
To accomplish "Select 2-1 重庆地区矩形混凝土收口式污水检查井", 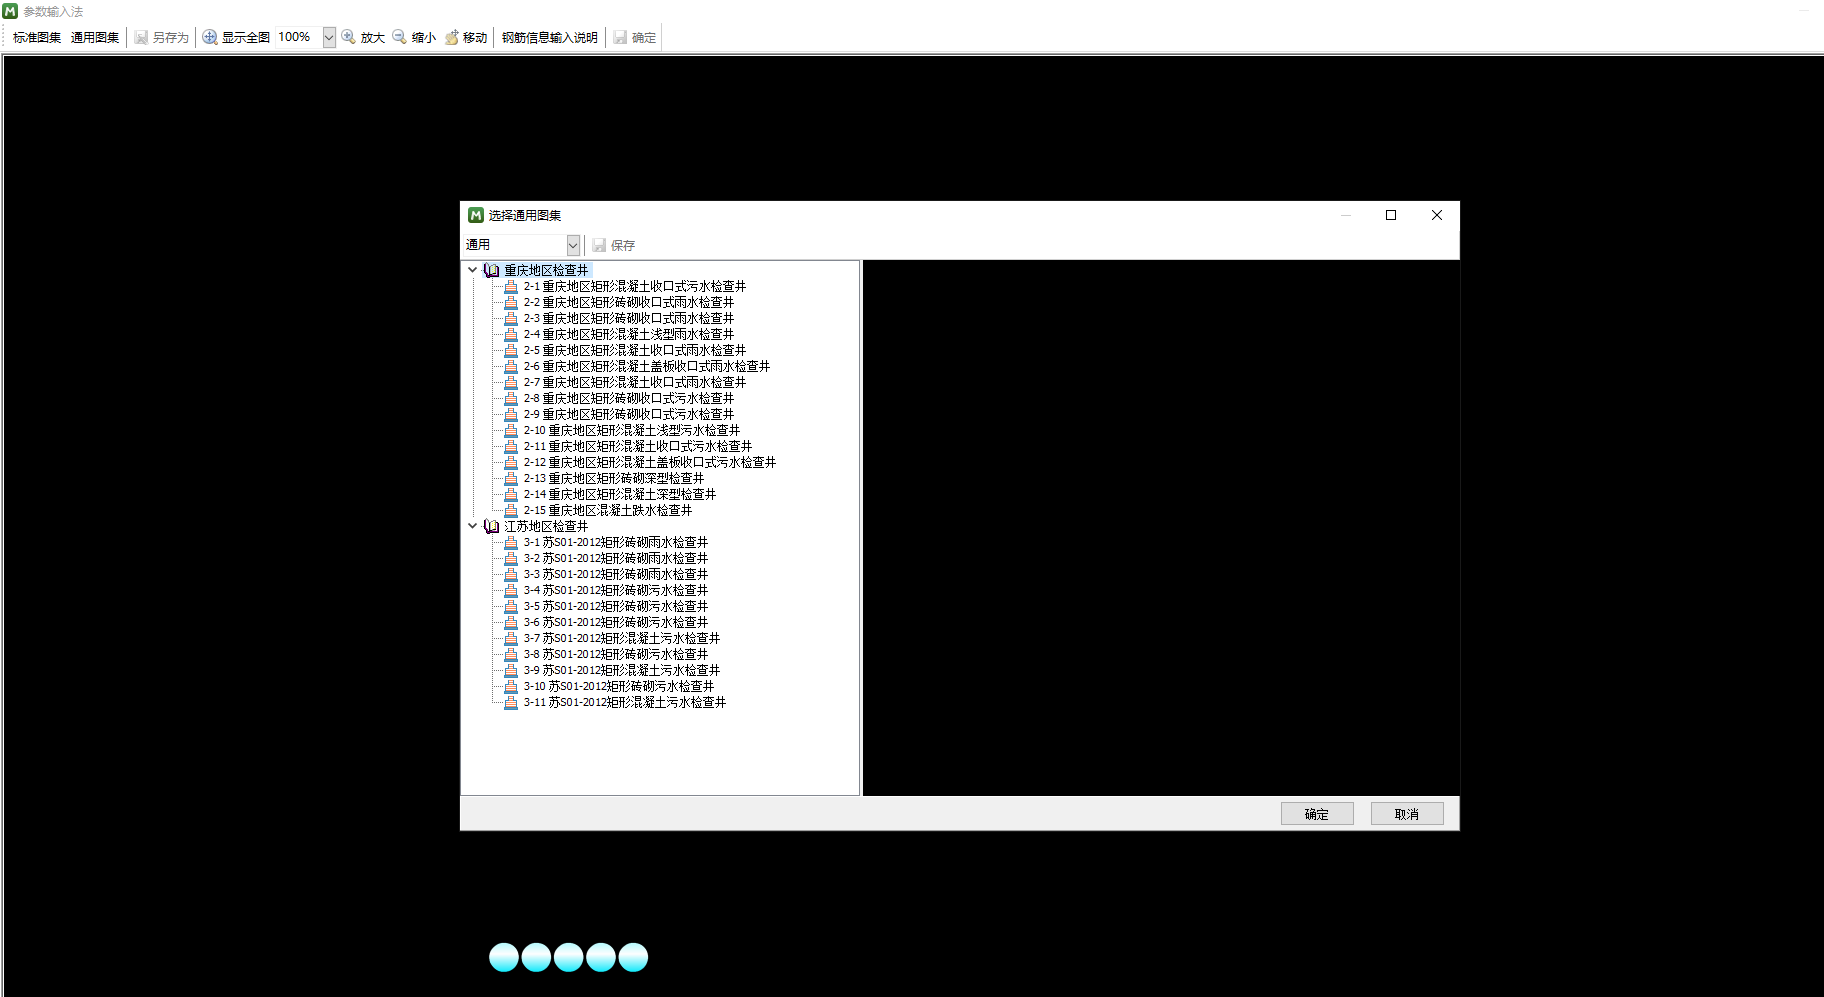I will 634,286.
